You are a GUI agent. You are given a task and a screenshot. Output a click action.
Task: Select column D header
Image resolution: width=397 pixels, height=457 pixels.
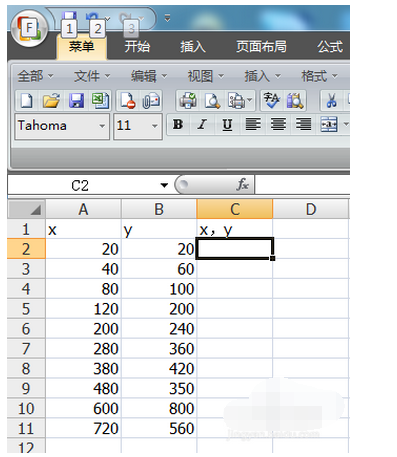(x=311, y=209)
